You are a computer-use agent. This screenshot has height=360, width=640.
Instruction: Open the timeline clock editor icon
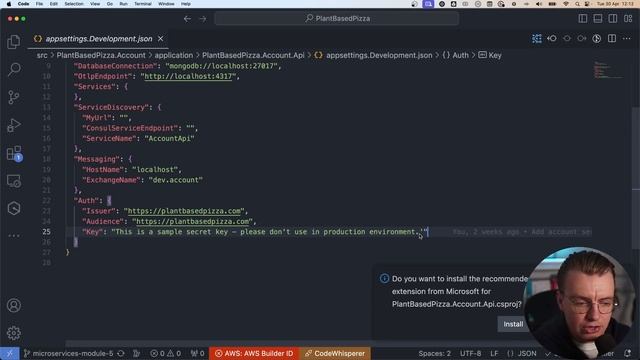coord(597,39)
